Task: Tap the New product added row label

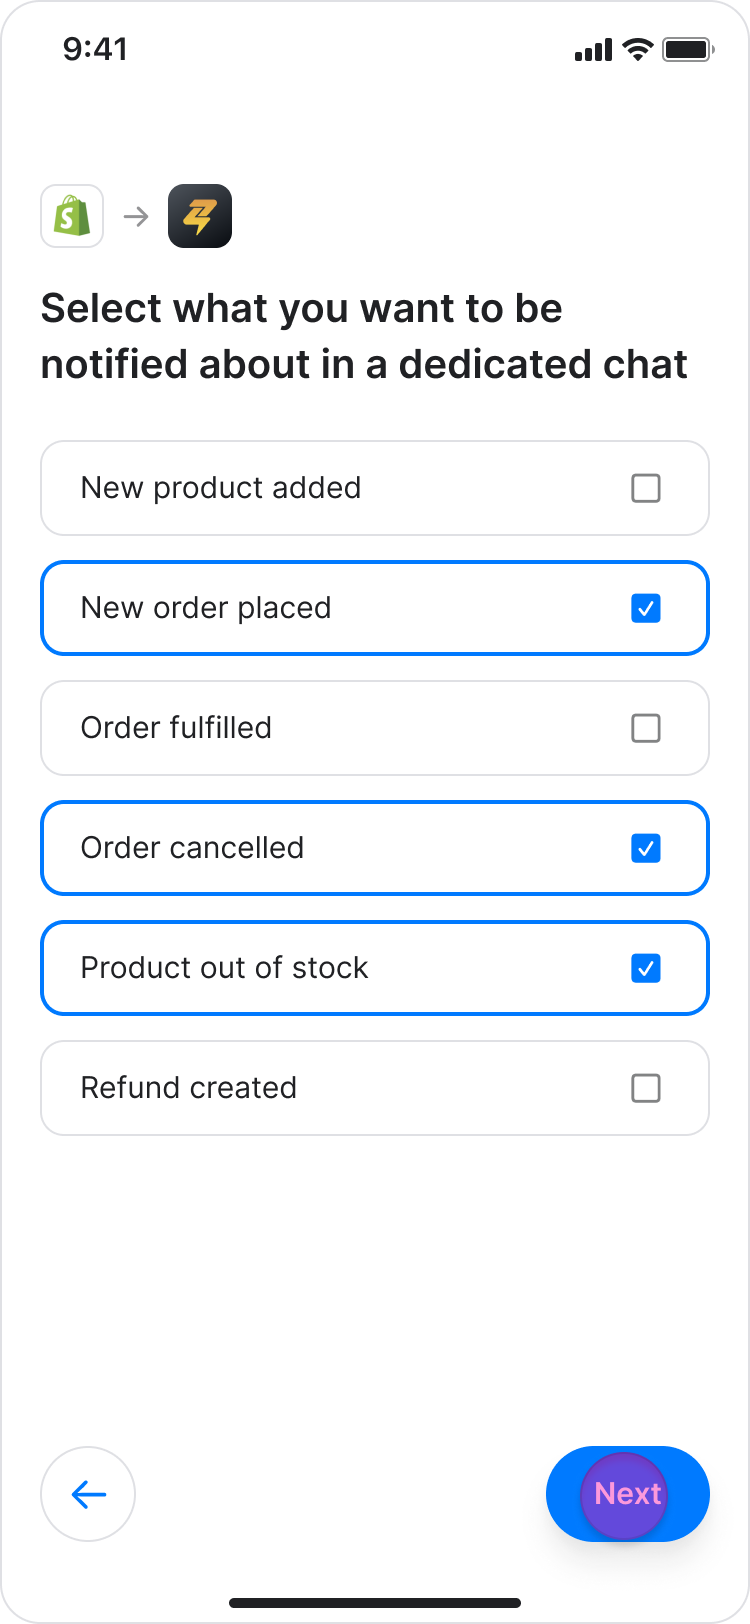Action: click(x=221, y=488)
